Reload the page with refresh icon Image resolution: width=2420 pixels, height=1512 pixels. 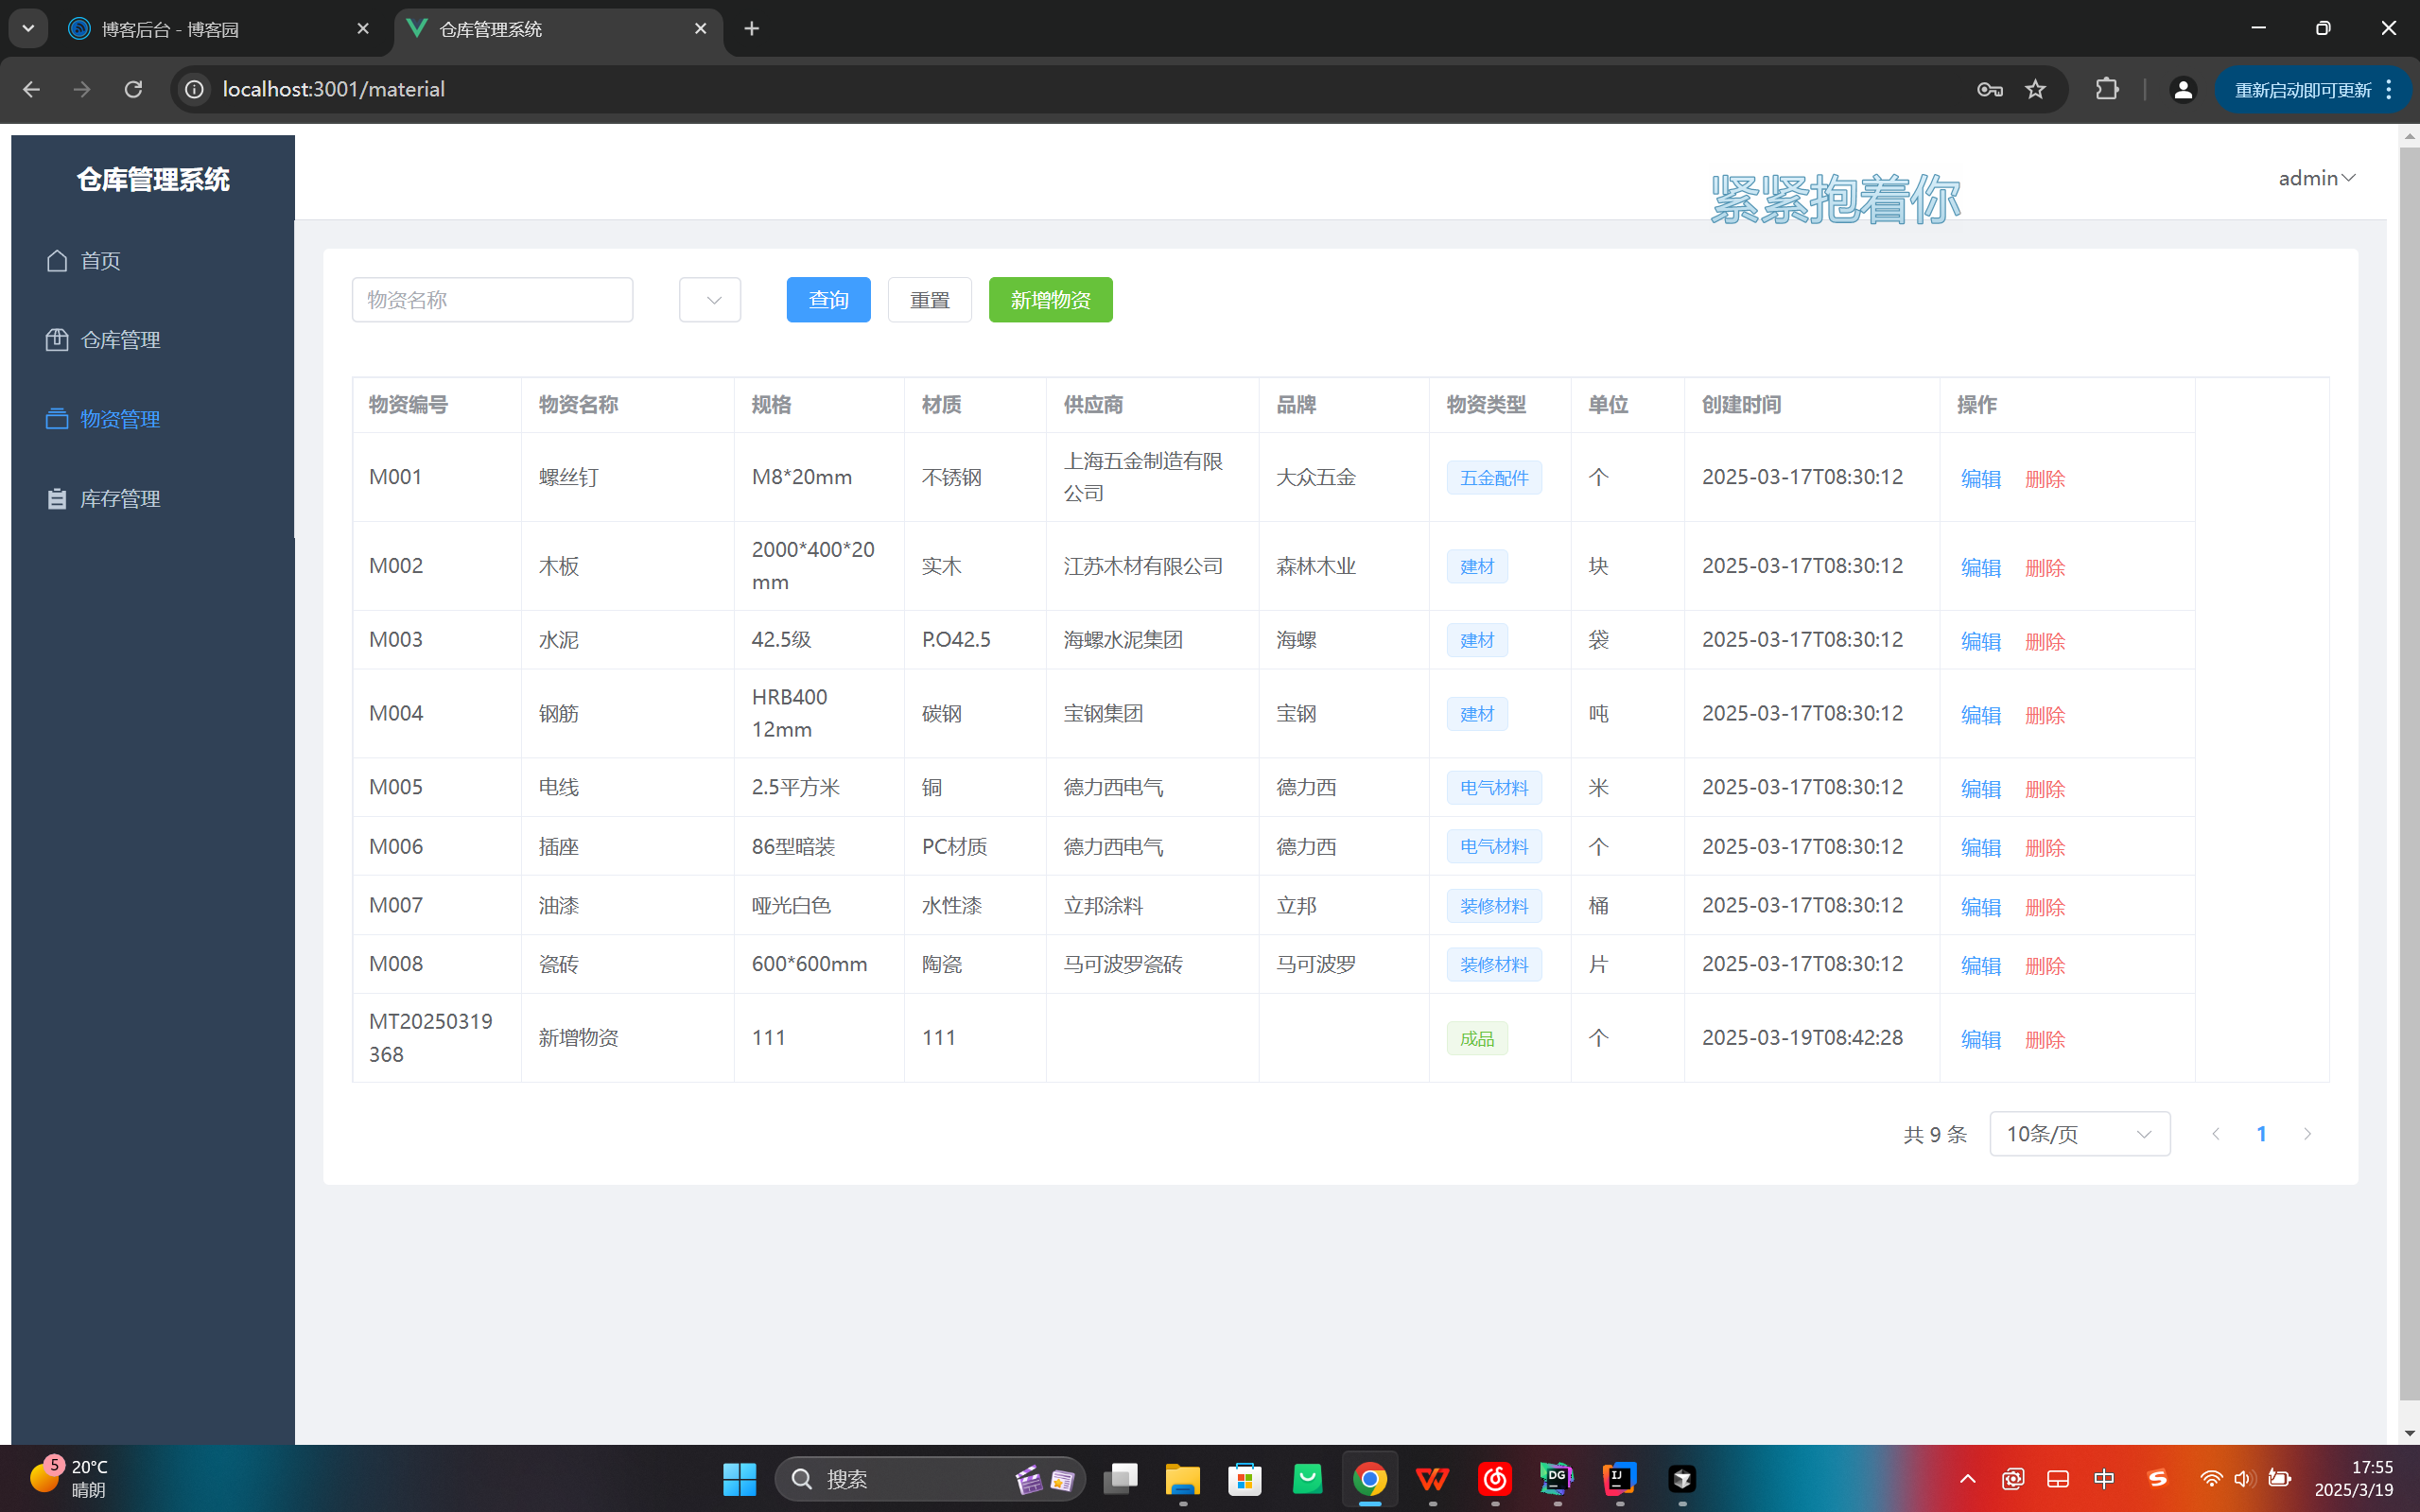133,90
